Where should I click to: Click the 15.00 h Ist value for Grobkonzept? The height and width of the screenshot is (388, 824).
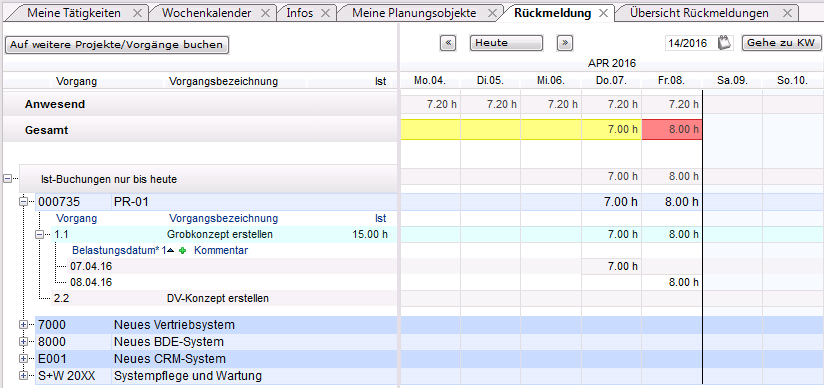[x=370, y=235]
